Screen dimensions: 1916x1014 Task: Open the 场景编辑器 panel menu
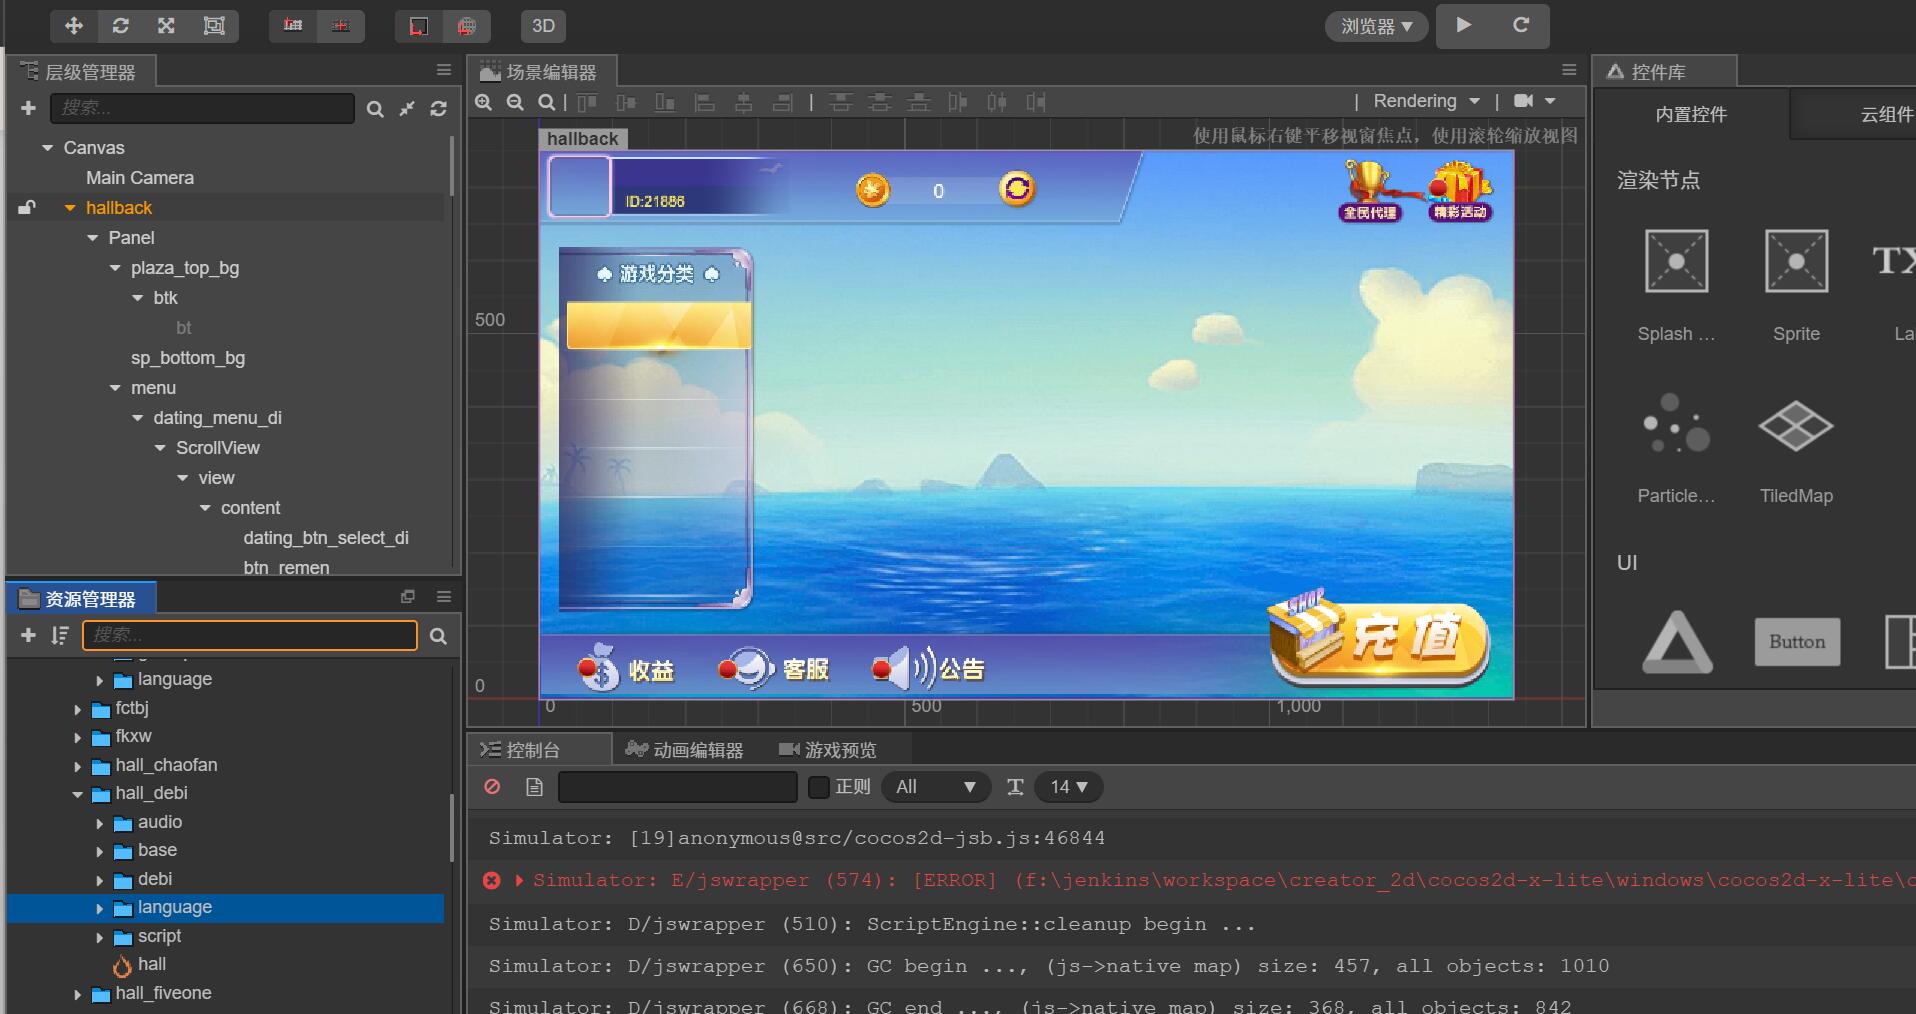(x=1569, y=70)
